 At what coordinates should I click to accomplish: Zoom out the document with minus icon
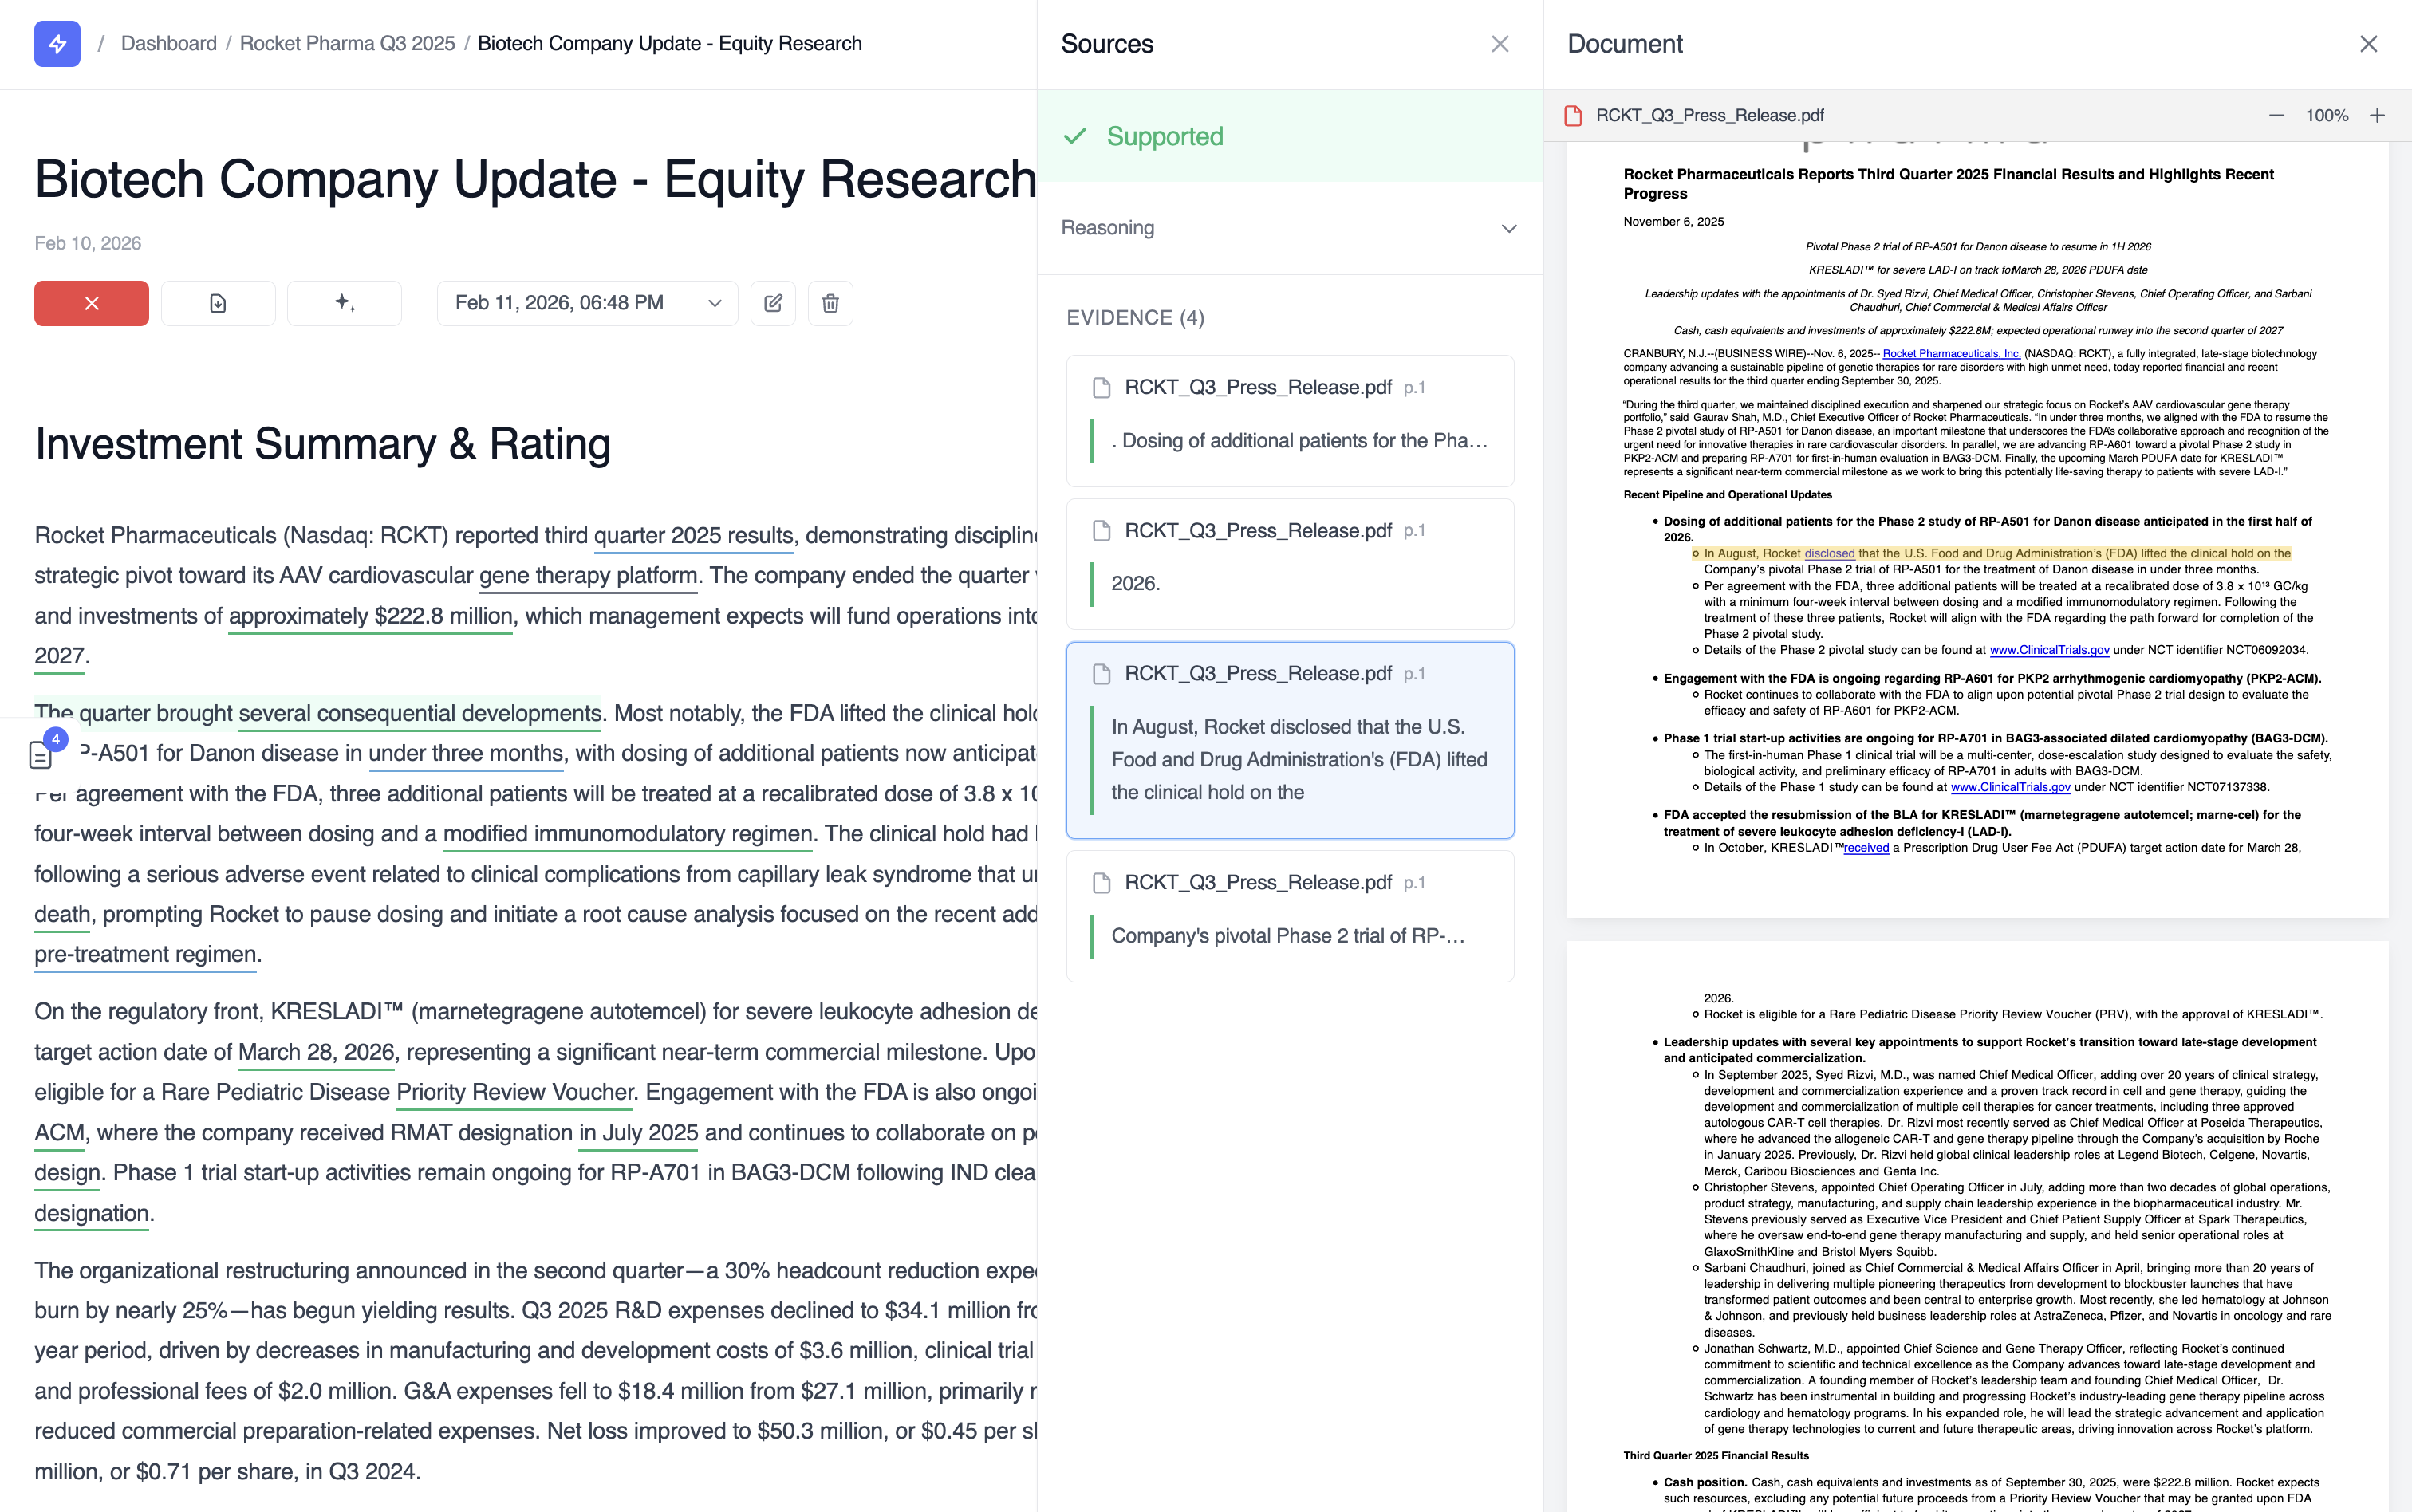(2277, 116)
